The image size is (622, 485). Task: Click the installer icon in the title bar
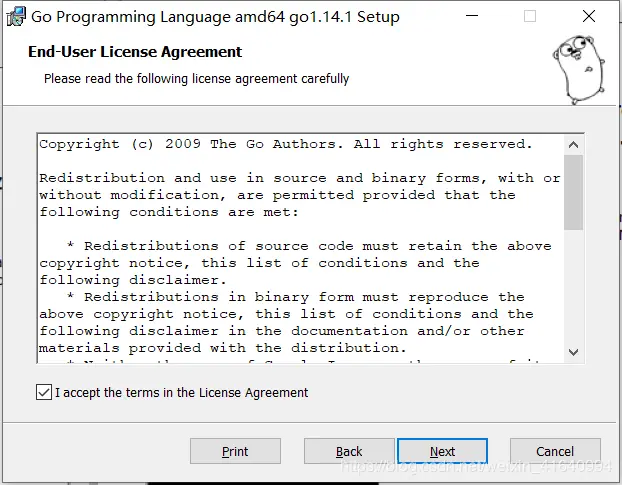[x=16, y=17]
